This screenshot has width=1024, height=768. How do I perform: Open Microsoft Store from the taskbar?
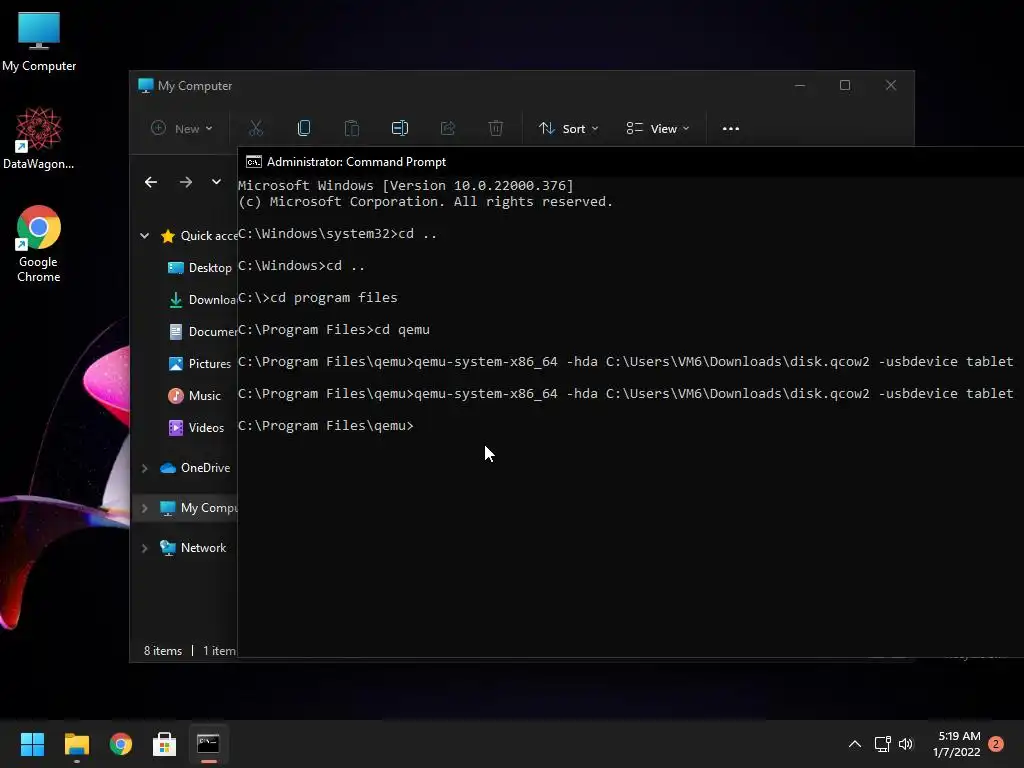click(165, 744)
